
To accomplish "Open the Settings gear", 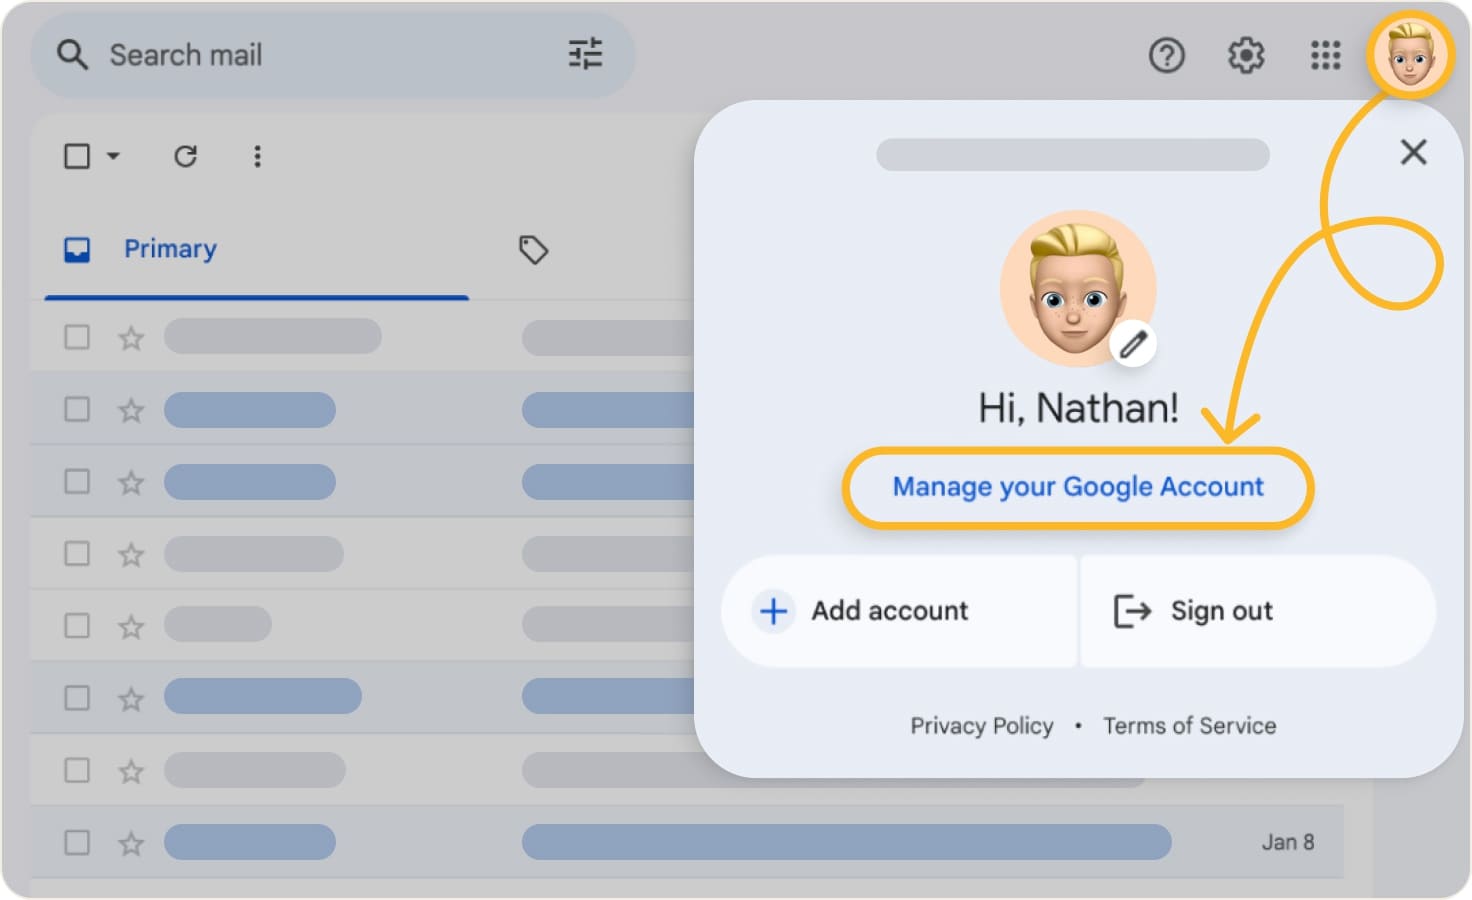I will point(1245,55).
